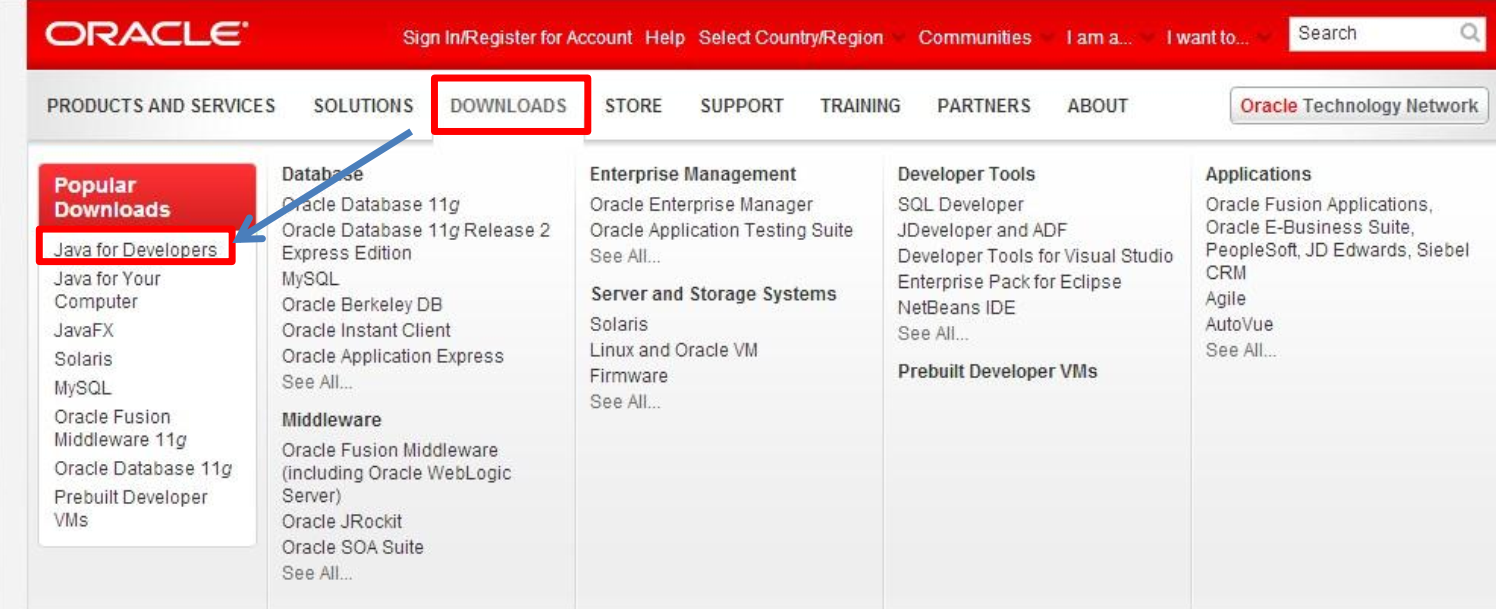Open JDeveloper and ADF
The width and height of the screenshot is (1496, 609).
[x=982, y=231]
